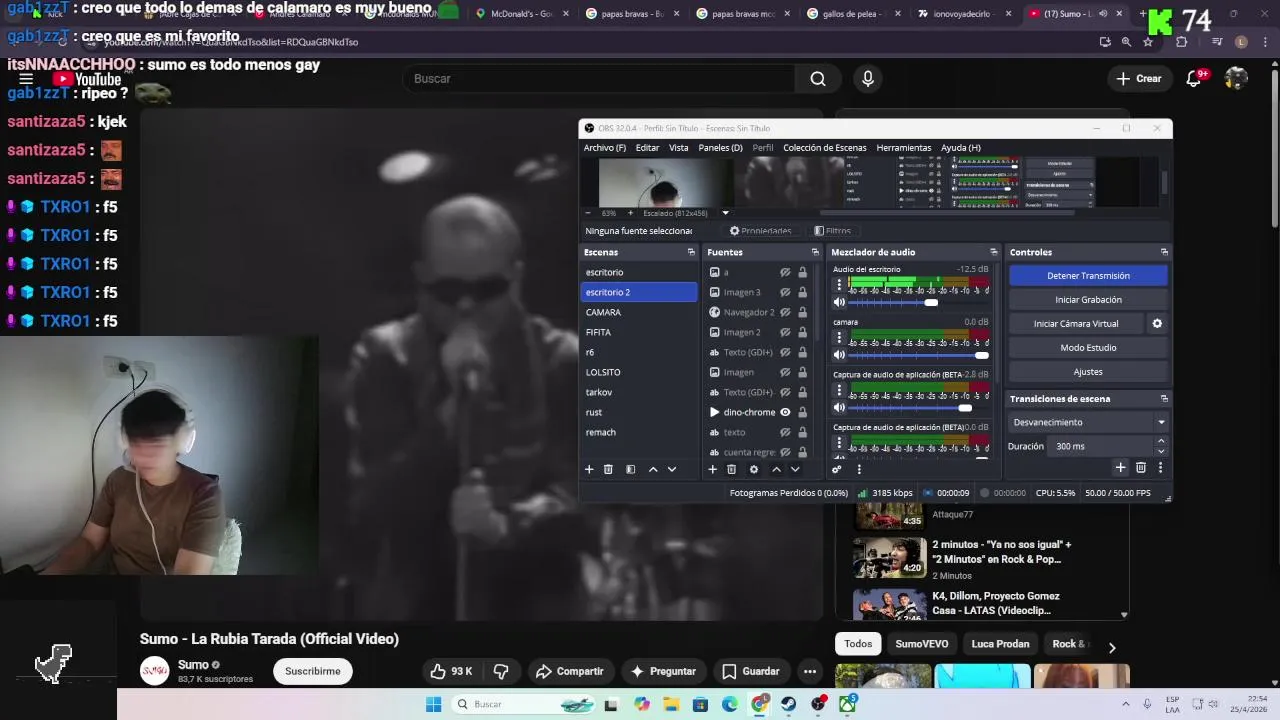Undock the Mezclador de audio panel
Screen dimensions: 1280x720
993,252
